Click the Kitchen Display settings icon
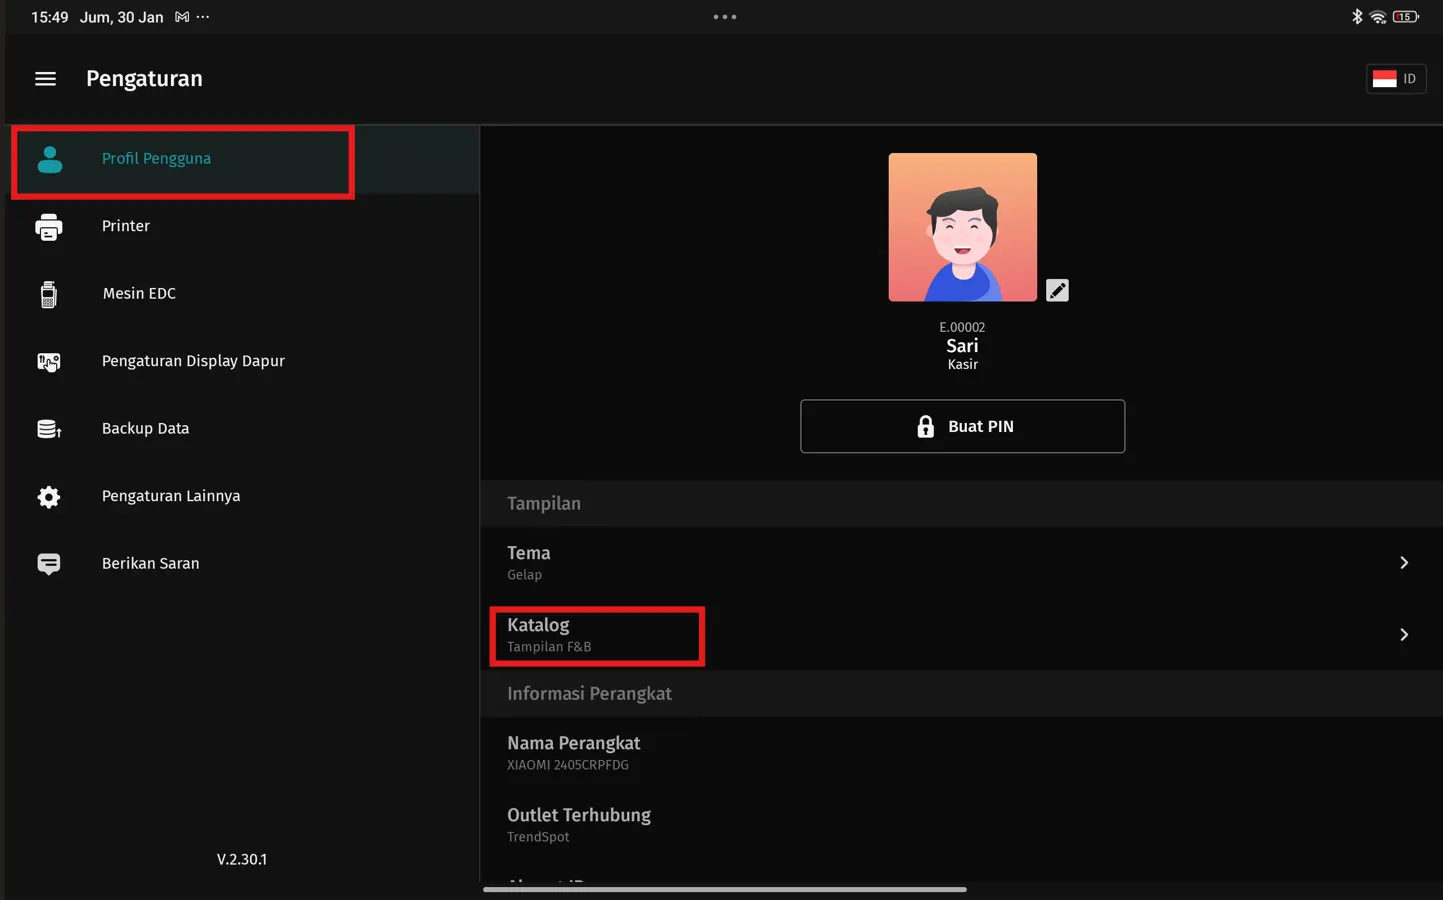1443x900 pixels. (49, 362)
